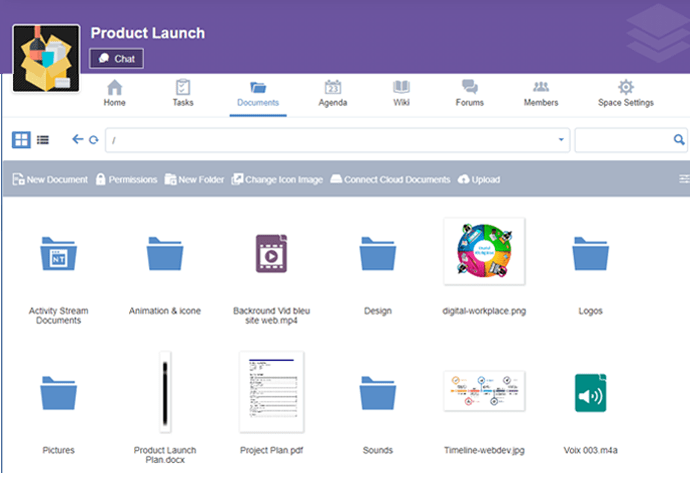Screen dimensions: 690x477
Task: Click the back arrow navigation icon
Action: pos(77,140)
